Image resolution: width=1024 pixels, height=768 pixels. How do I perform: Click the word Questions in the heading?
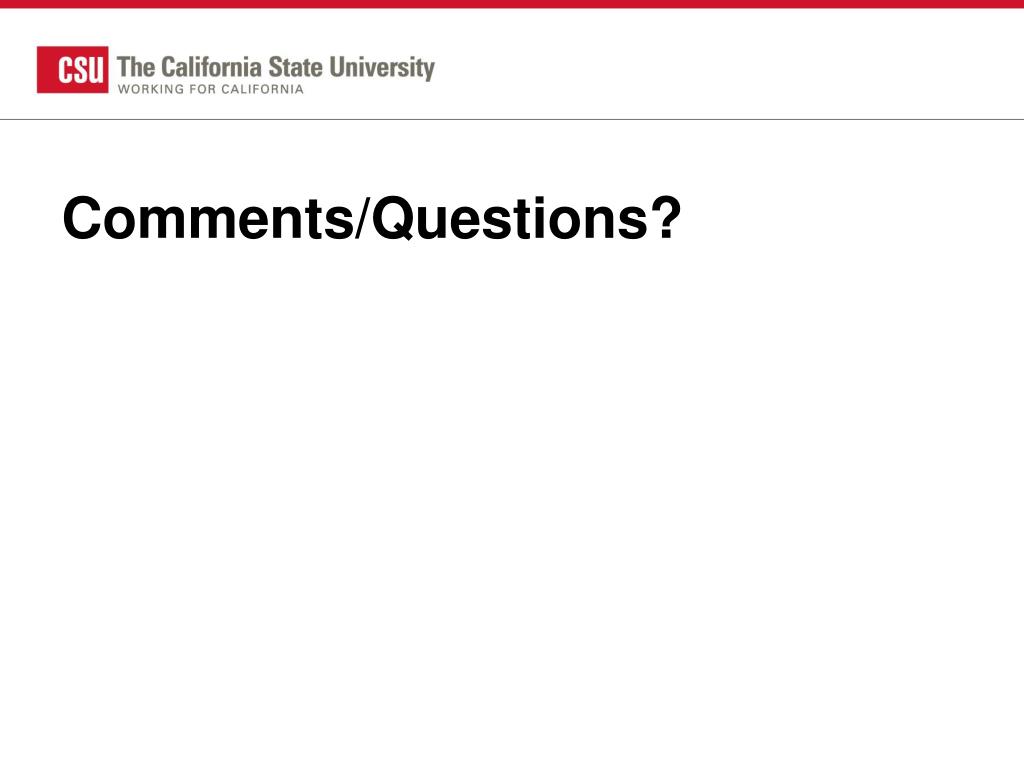510,219
